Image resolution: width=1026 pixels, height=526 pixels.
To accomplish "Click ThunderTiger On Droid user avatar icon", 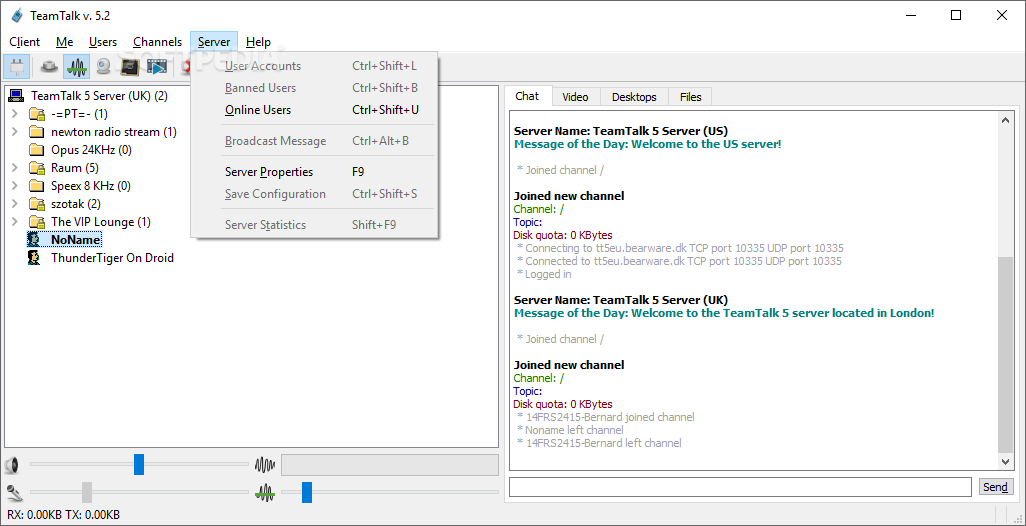I will pos(34,258).
